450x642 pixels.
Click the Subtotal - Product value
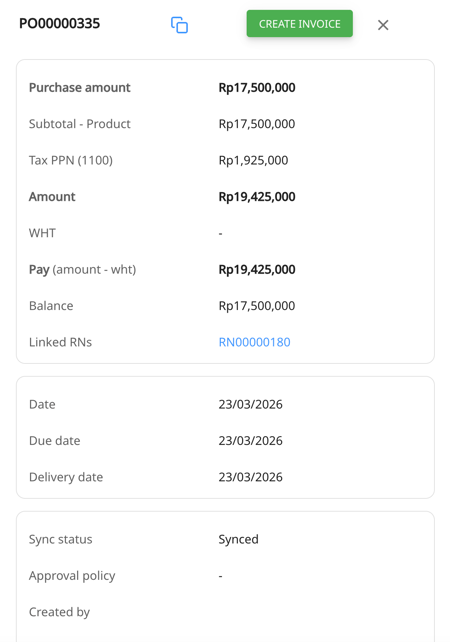click(257, 124)
